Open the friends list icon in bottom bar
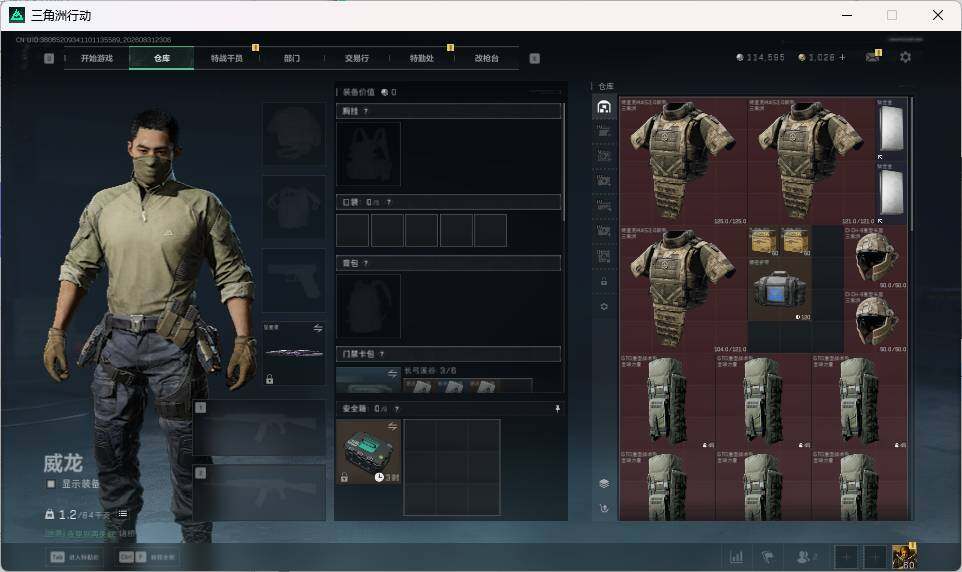The image size is (962, 572). (x=806, y=557)
